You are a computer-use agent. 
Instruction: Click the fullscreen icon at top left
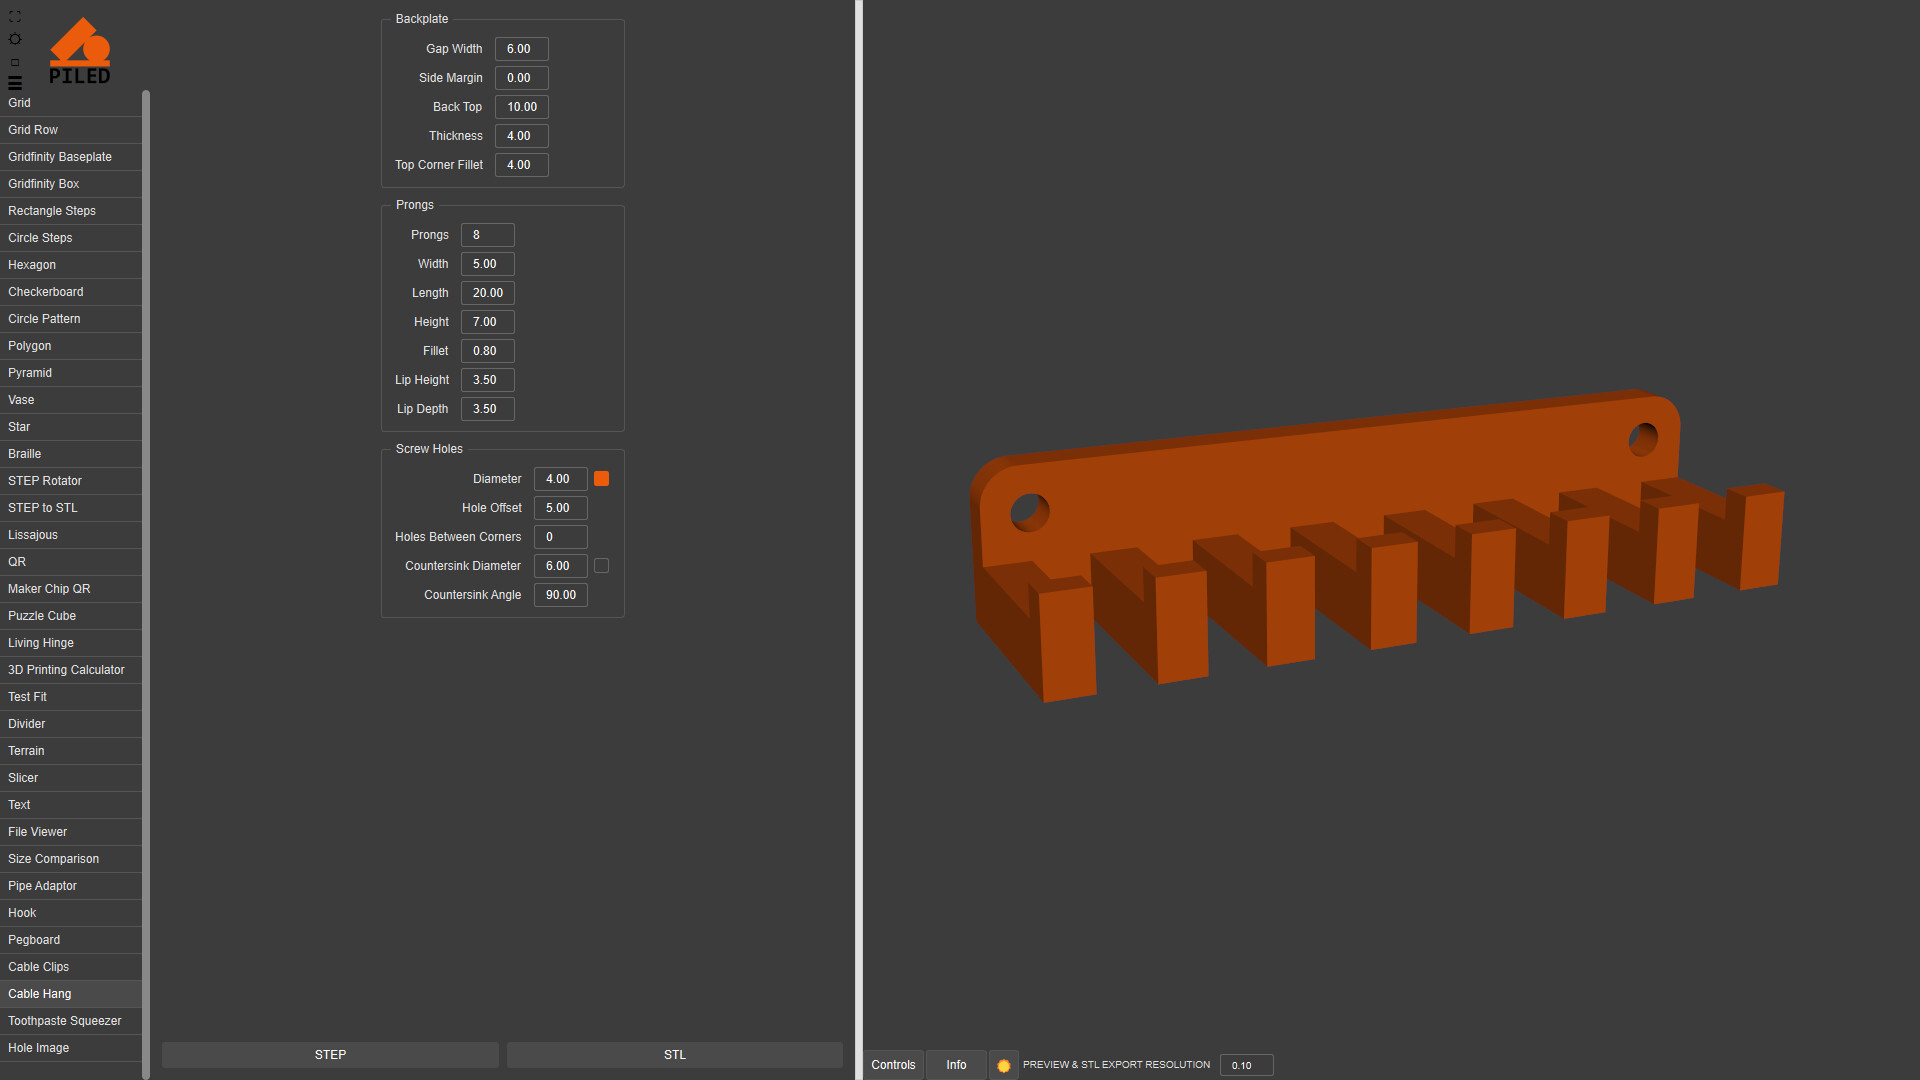pos(15,17)
